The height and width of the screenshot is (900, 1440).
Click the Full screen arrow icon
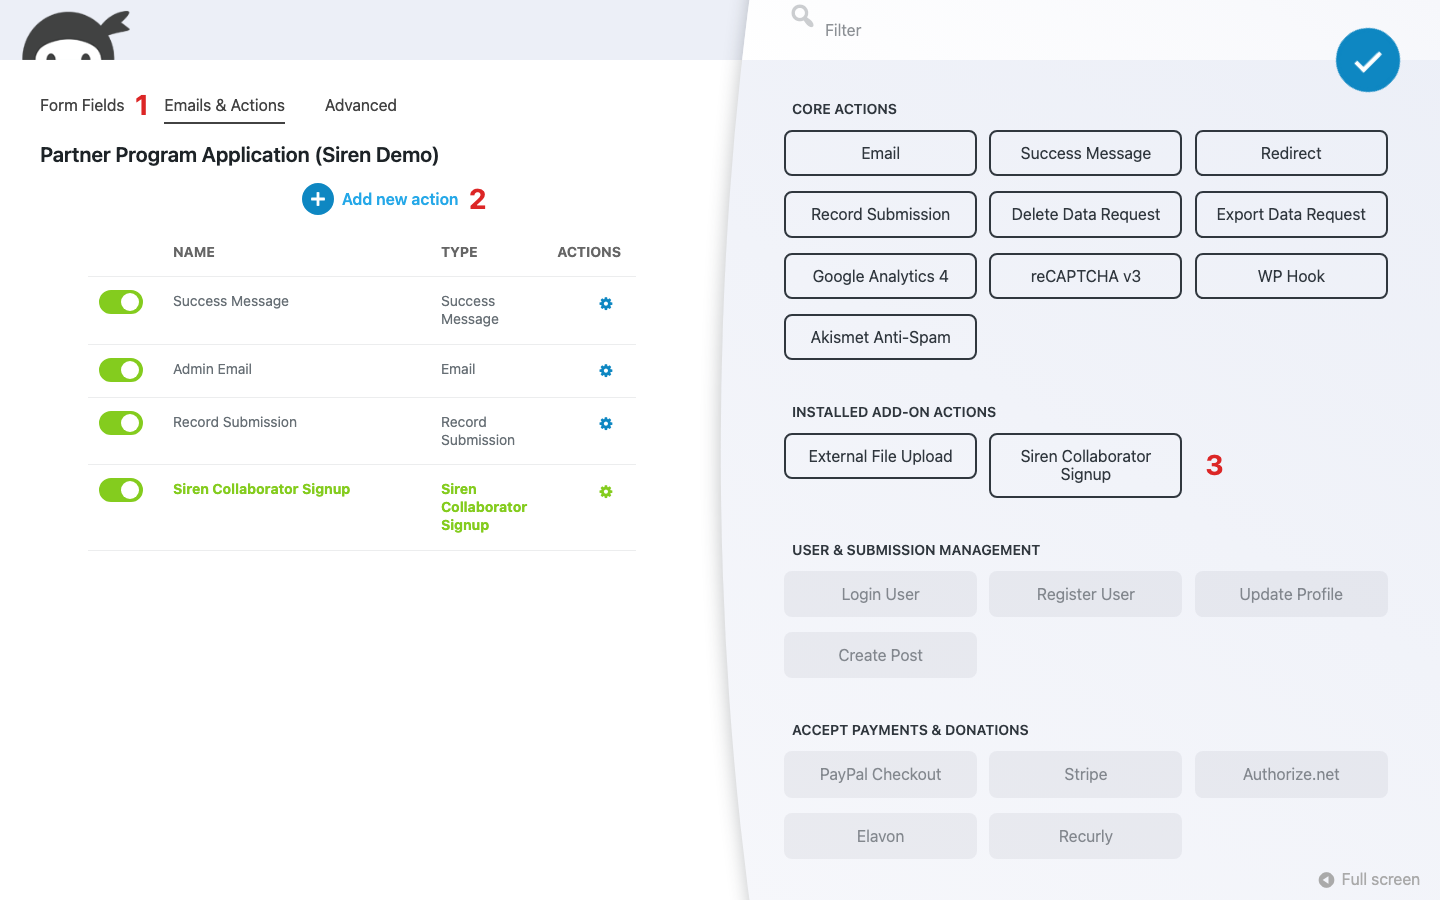(x=1326, y=880)
